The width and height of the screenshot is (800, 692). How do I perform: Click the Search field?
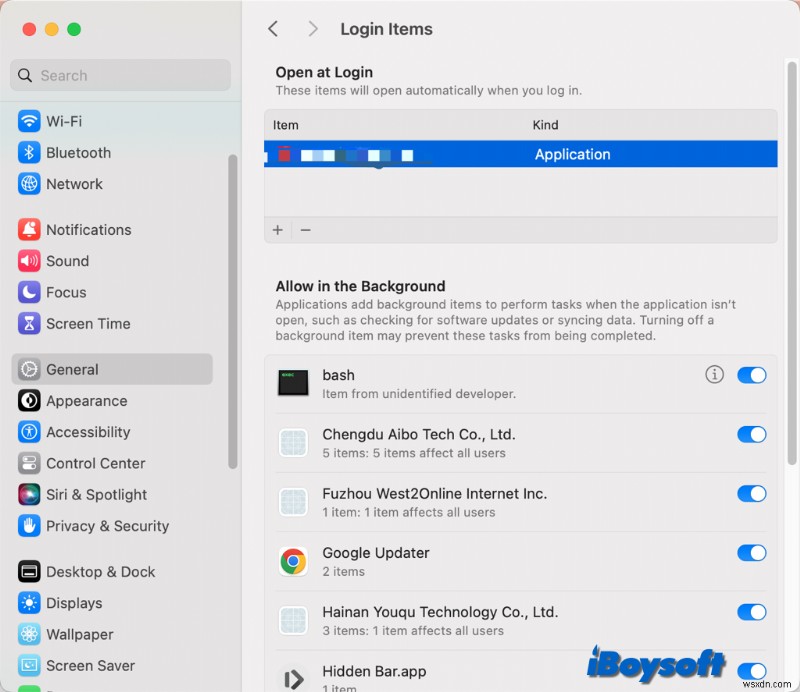pyautogui.click(x=120, y=76)
